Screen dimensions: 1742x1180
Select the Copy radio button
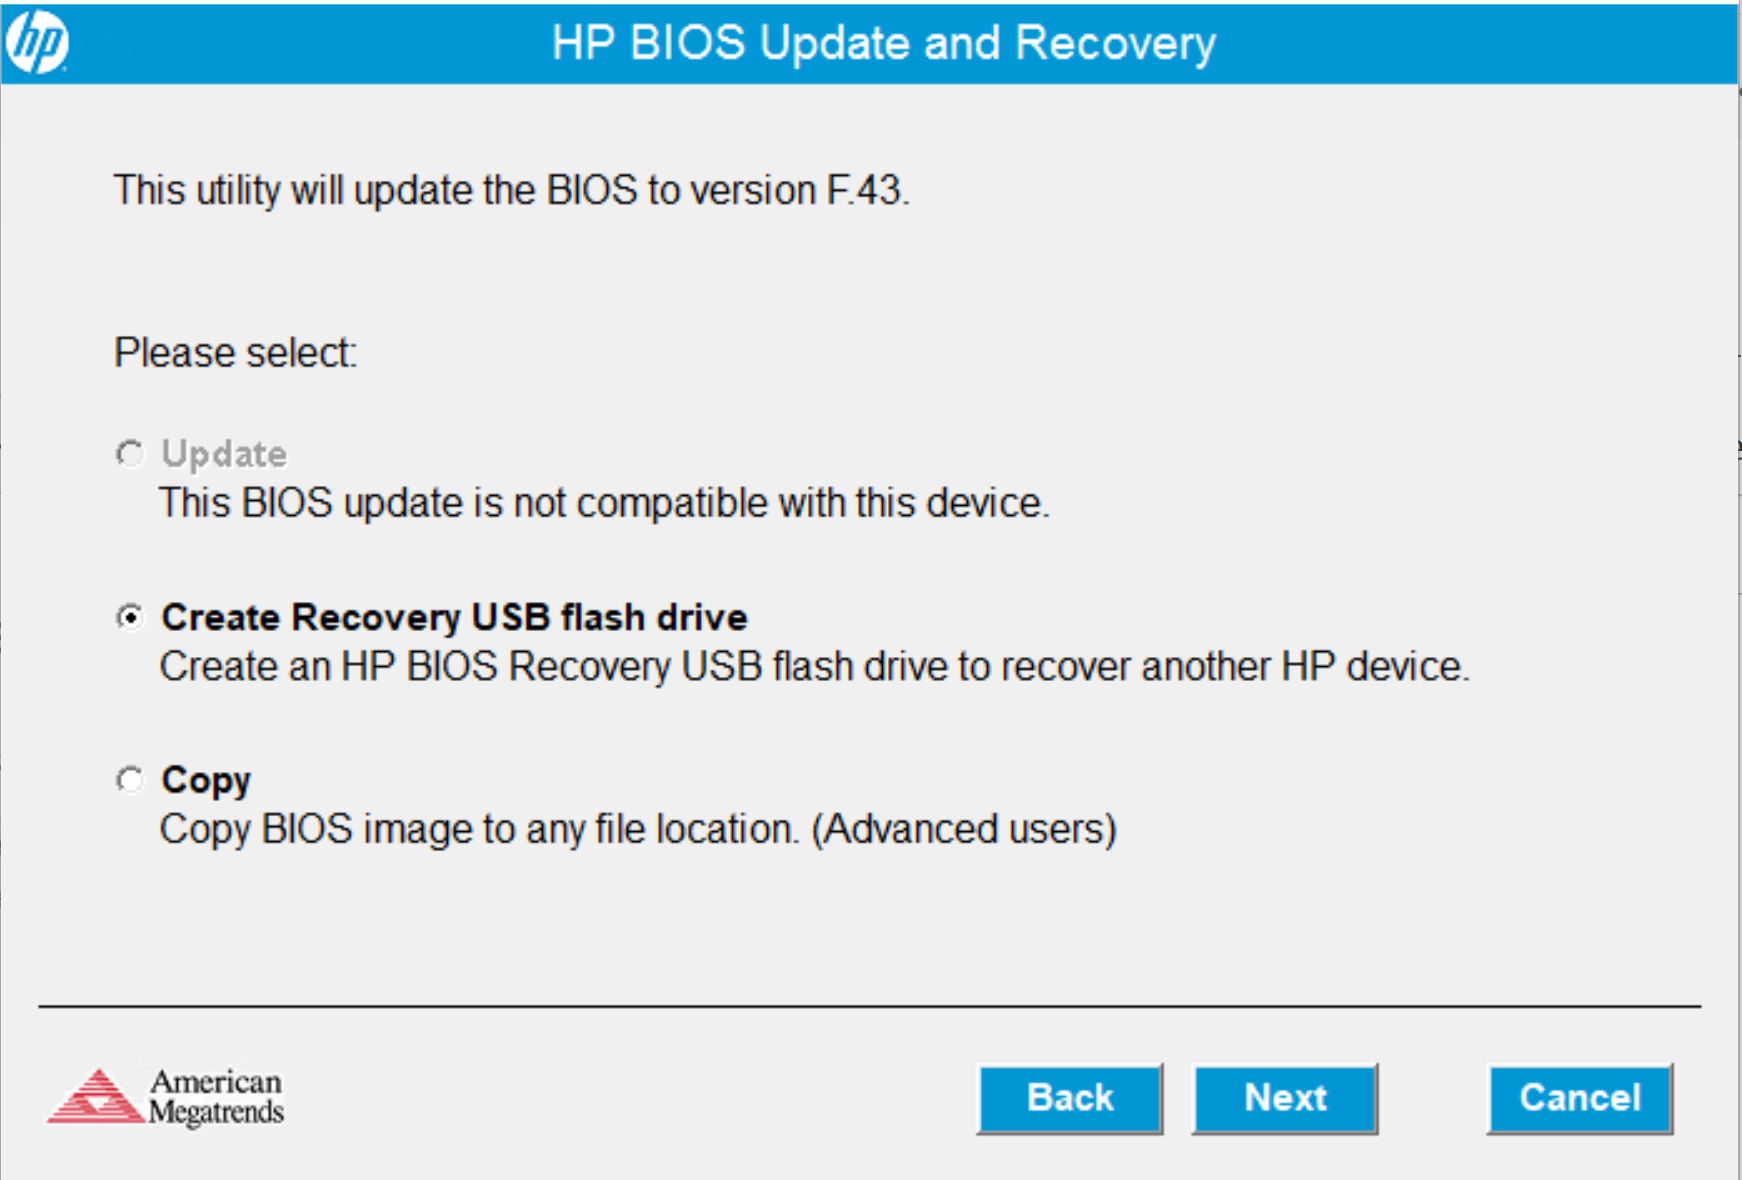pyautogui.click(x=129, y=780)
